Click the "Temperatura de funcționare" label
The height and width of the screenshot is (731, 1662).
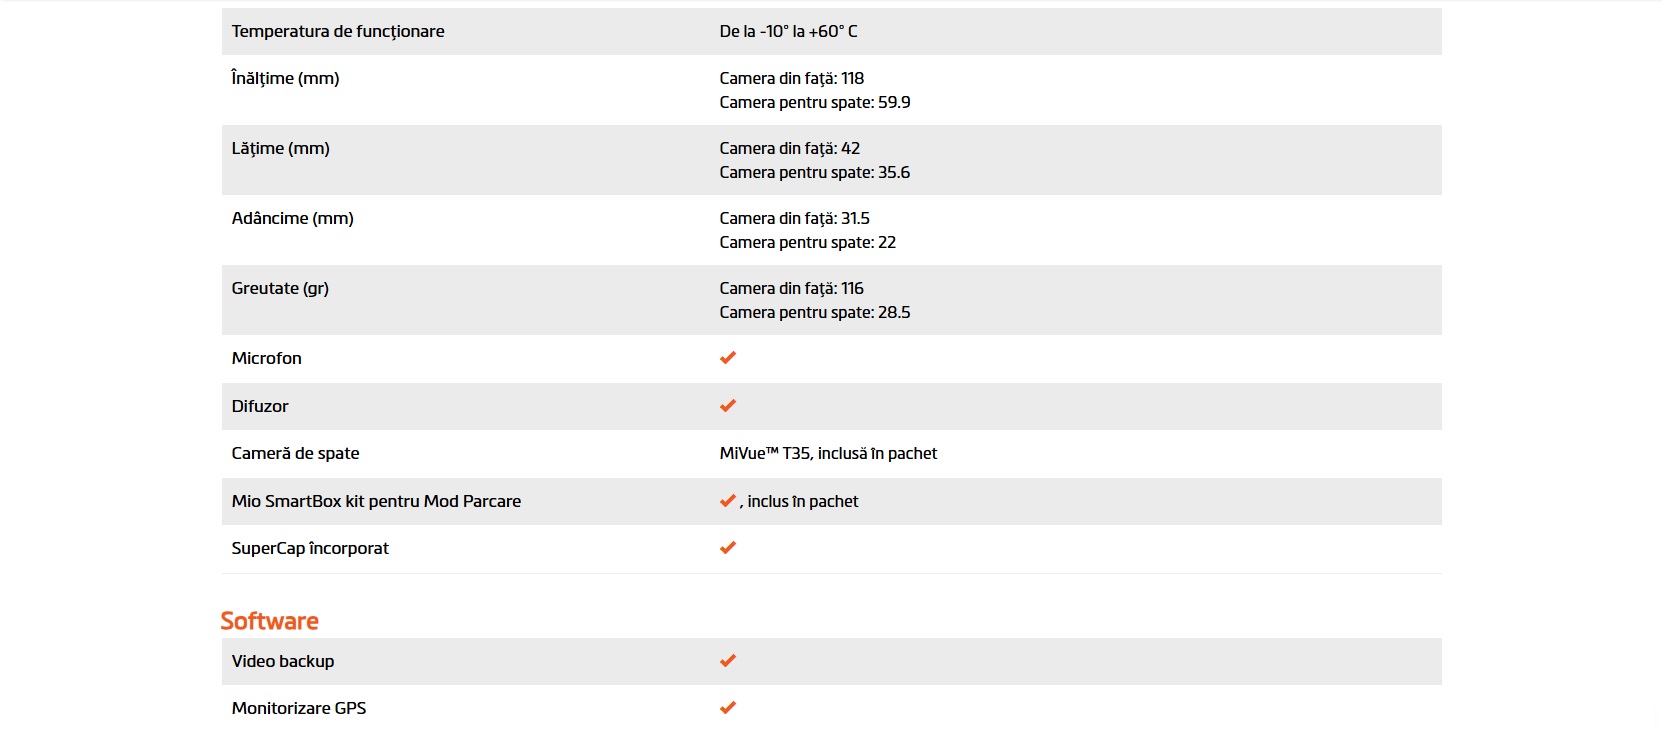(338, 32)
